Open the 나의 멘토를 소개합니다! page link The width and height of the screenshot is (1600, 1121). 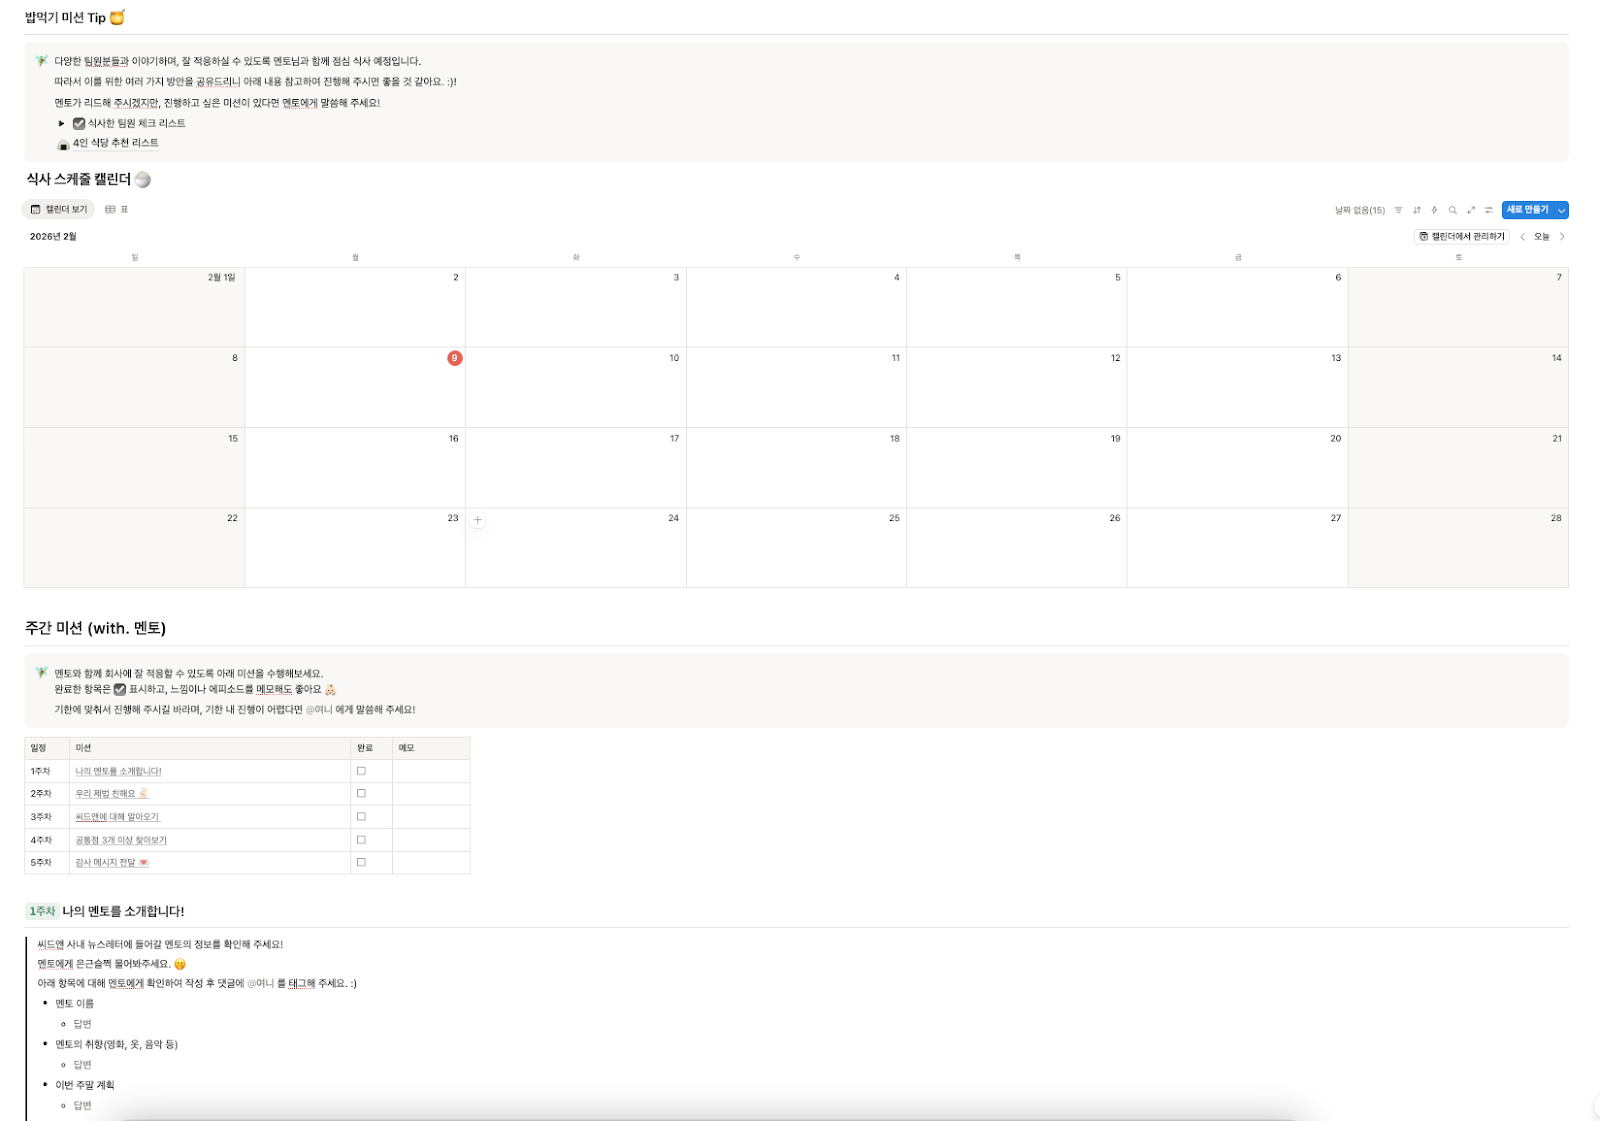pyautogui.click(x=119, y=770)
